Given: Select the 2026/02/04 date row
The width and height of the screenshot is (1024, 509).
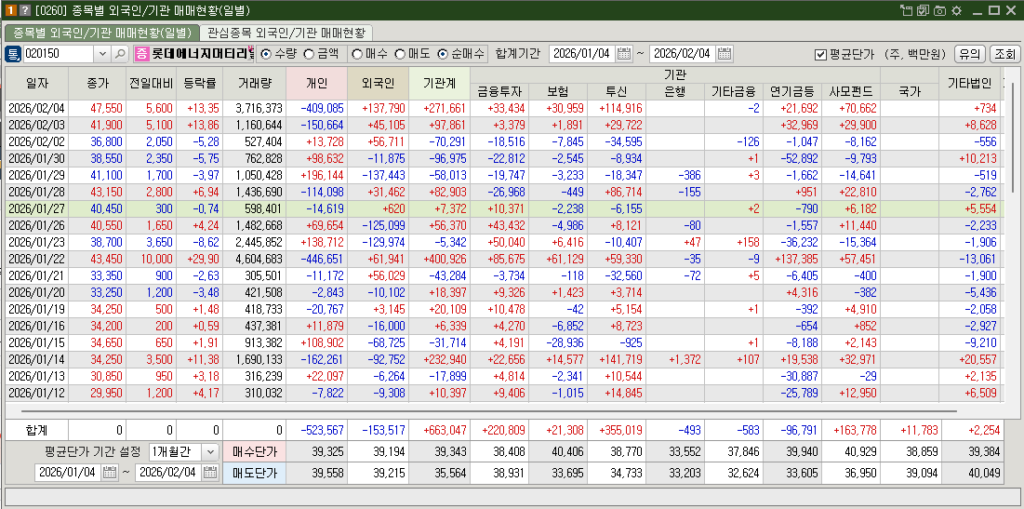Looking at the screenshot, I should coord(503,108).
